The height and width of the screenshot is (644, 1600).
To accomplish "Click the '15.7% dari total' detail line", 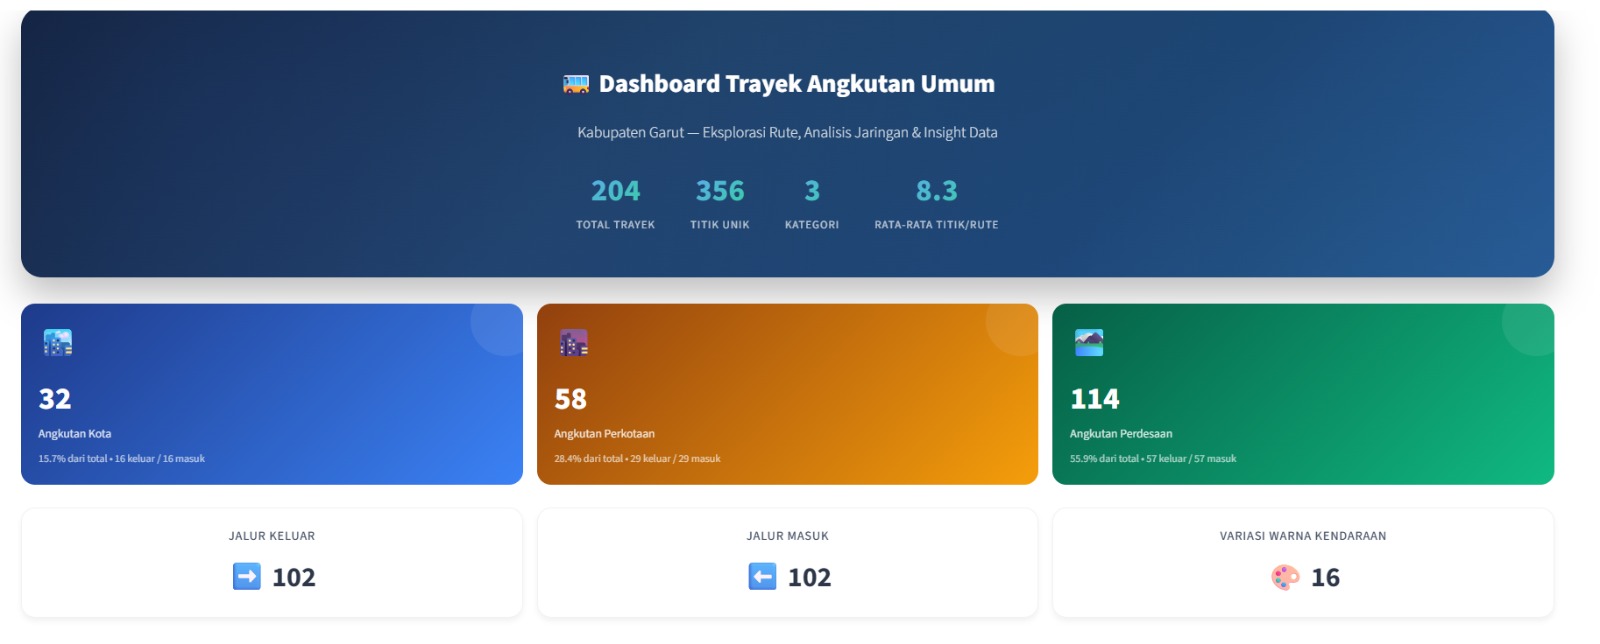I will 122,459.
